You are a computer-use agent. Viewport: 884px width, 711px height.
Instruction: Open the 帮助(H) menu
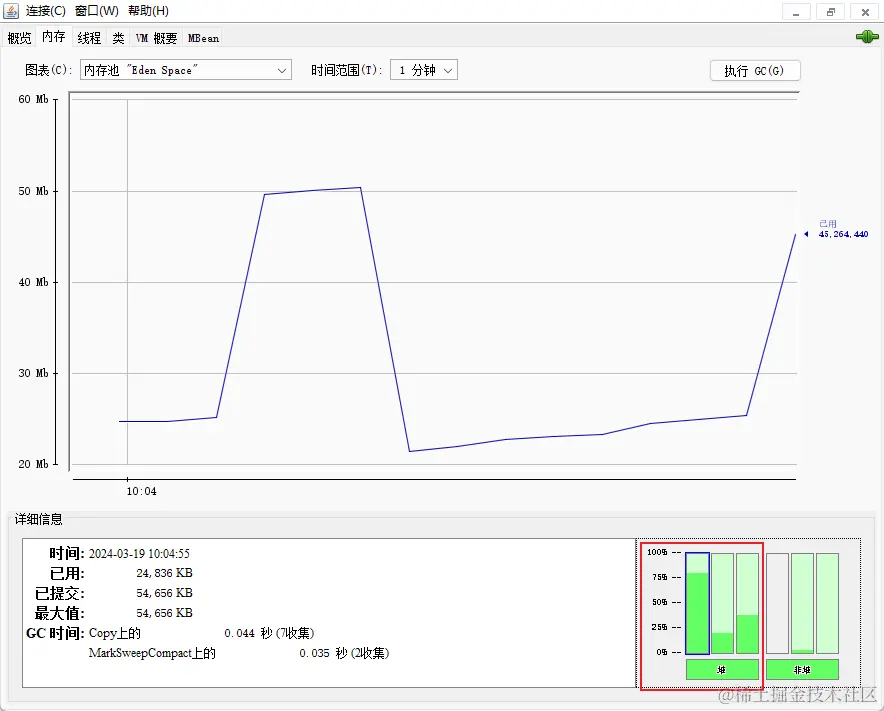coord(148,11)
